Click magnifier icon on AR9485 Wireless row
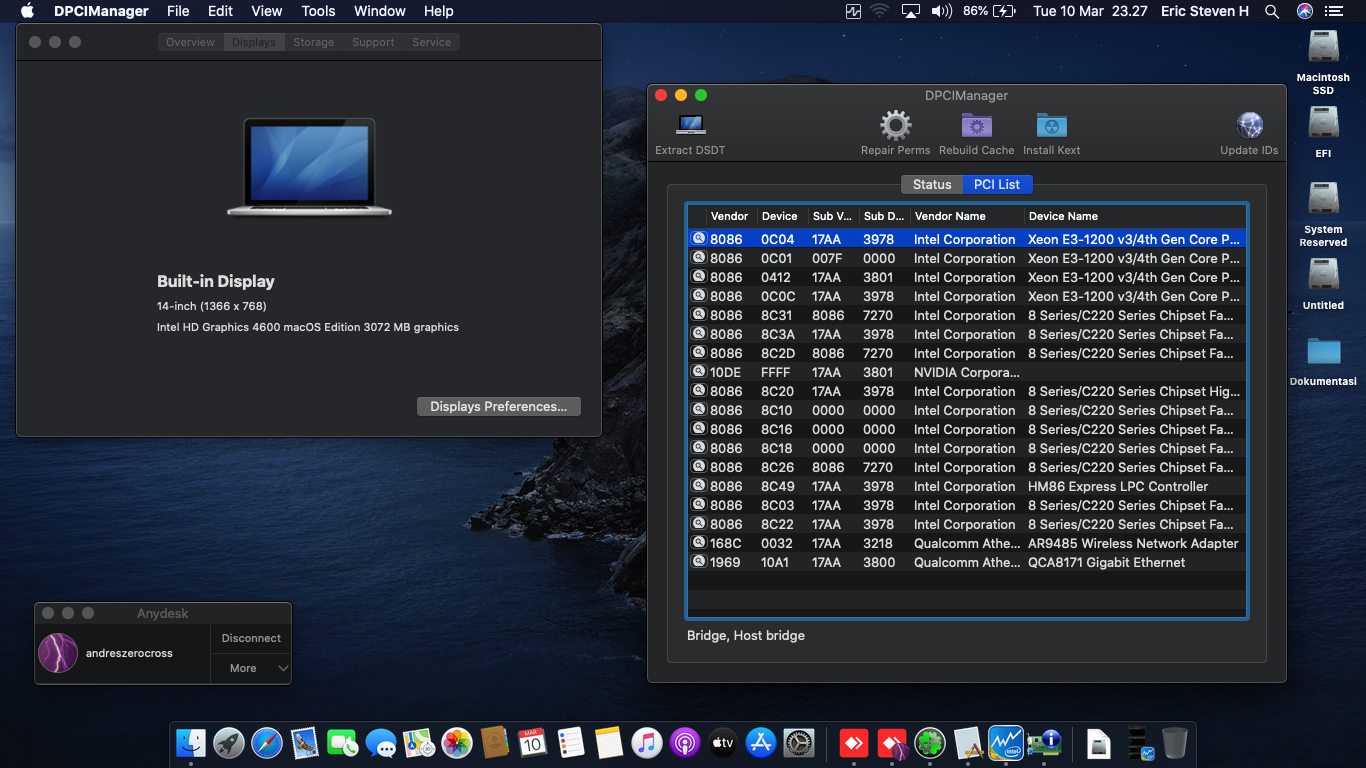Image resolution: width=1366 pixels, height=768 pixels. (x=699, y=543)
